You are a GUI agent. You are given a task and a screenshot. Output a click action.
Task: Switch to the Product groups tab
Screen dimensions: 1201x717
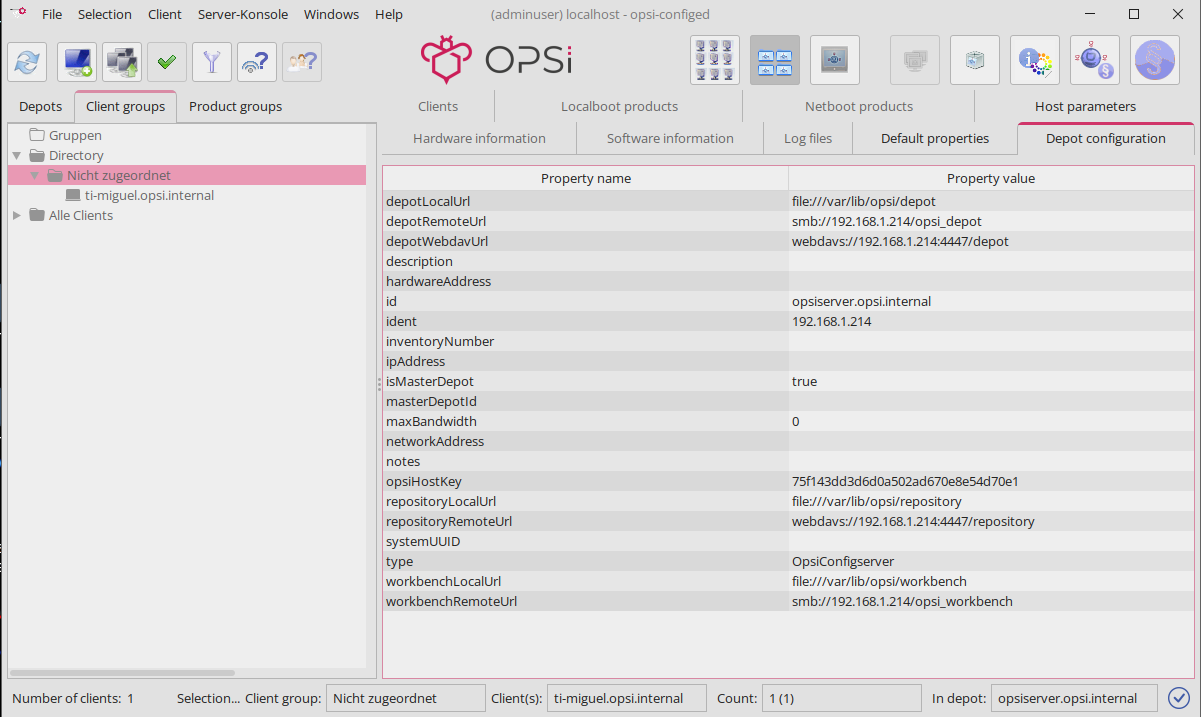236,106
